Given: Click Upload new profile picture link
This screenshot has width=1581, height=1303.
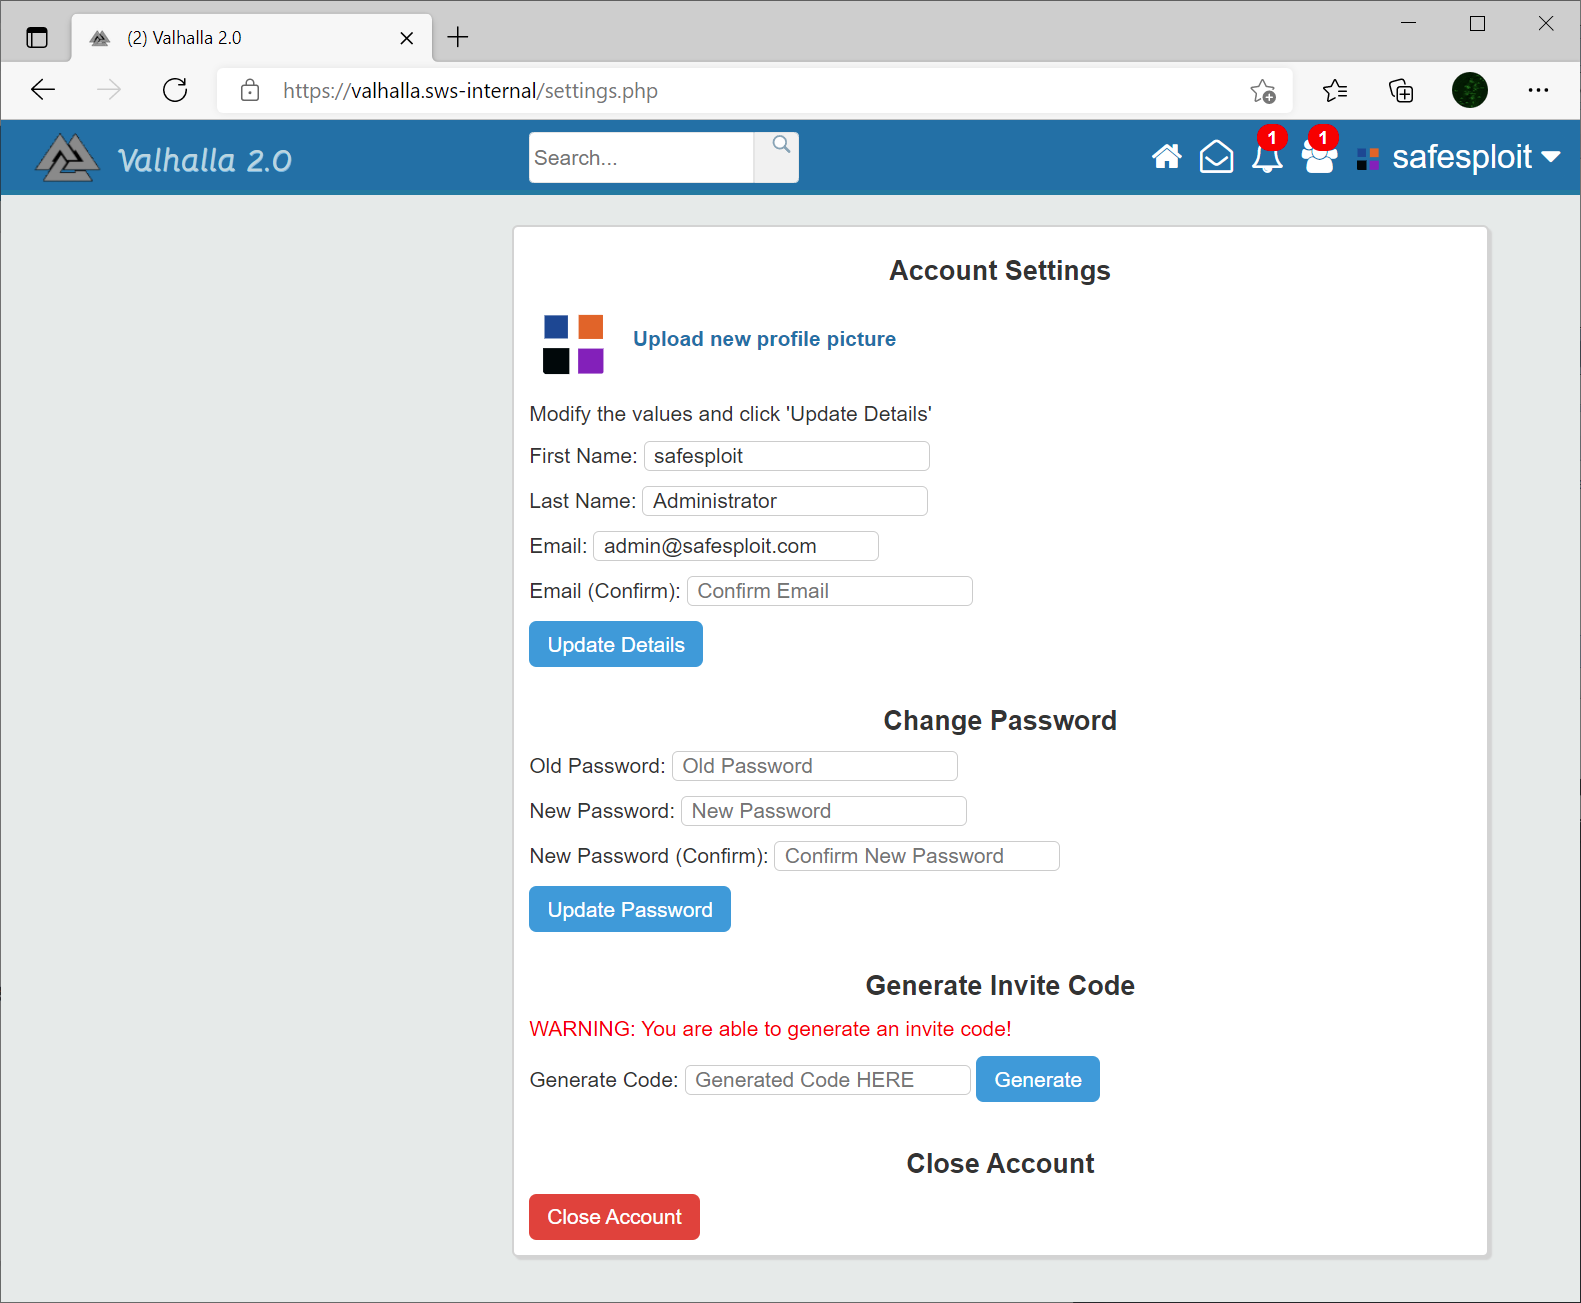Looking at the screenshot, I should 764,339.
